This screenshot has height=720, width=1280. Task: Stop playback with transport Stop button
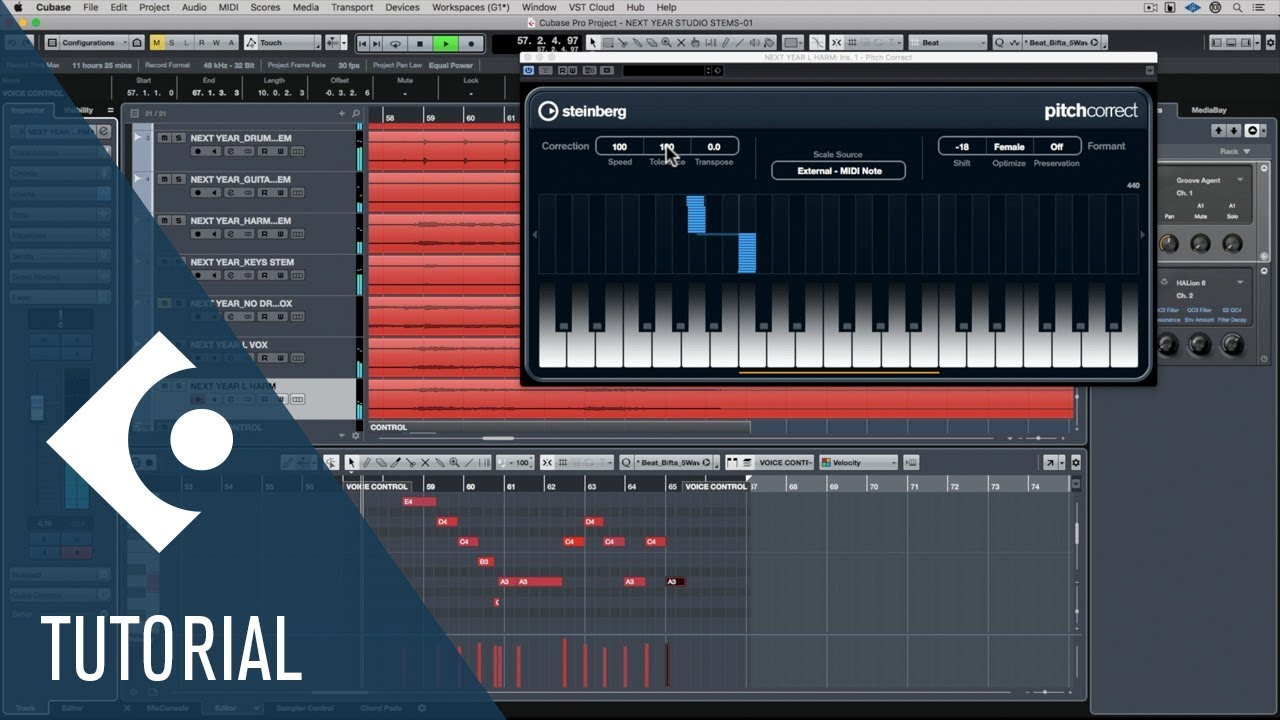pyautogui.click(x=420, y=43)
